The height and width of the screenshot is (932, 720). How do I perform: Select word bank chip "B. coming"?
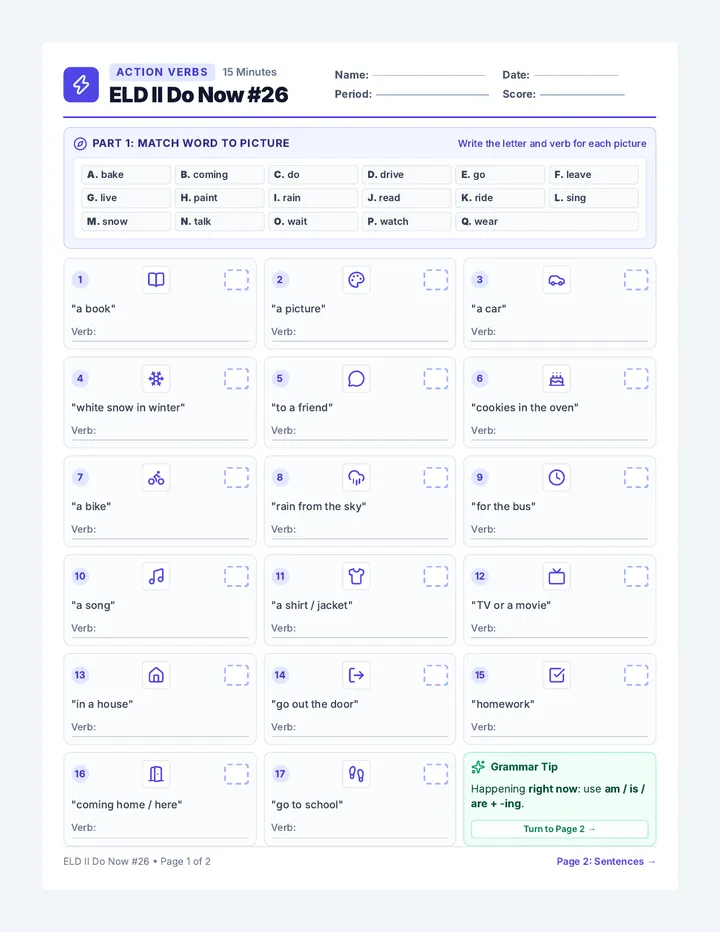coord(219,175)
